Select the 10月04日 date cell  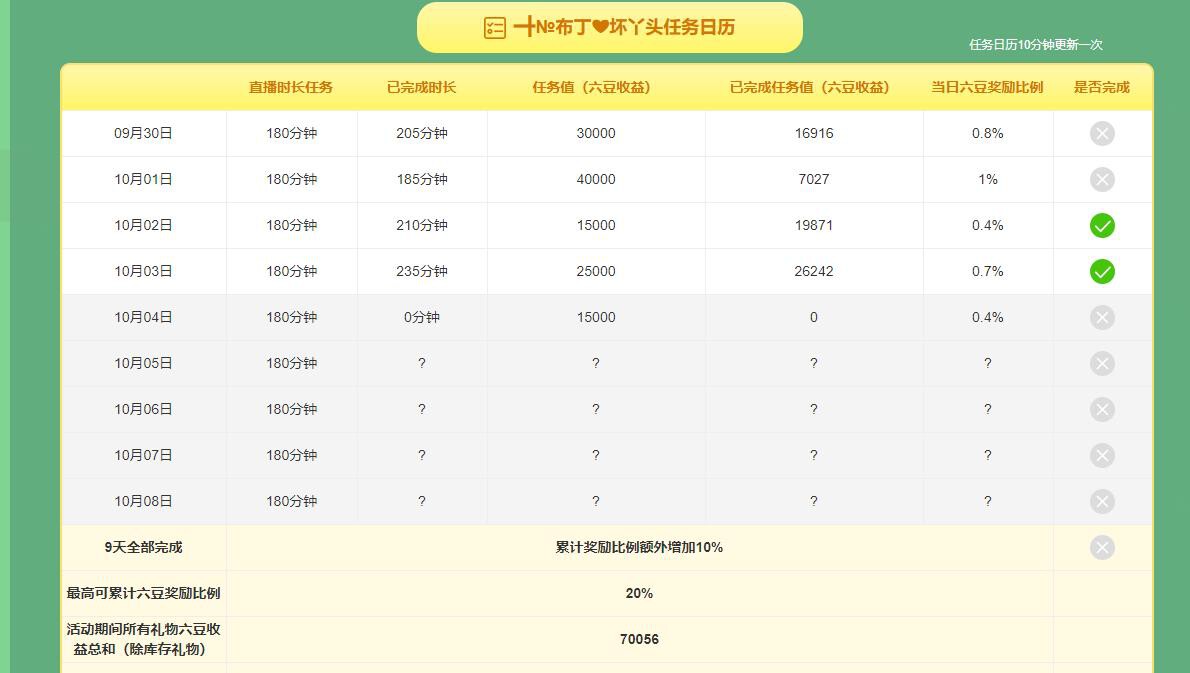(x=143, y=317)
